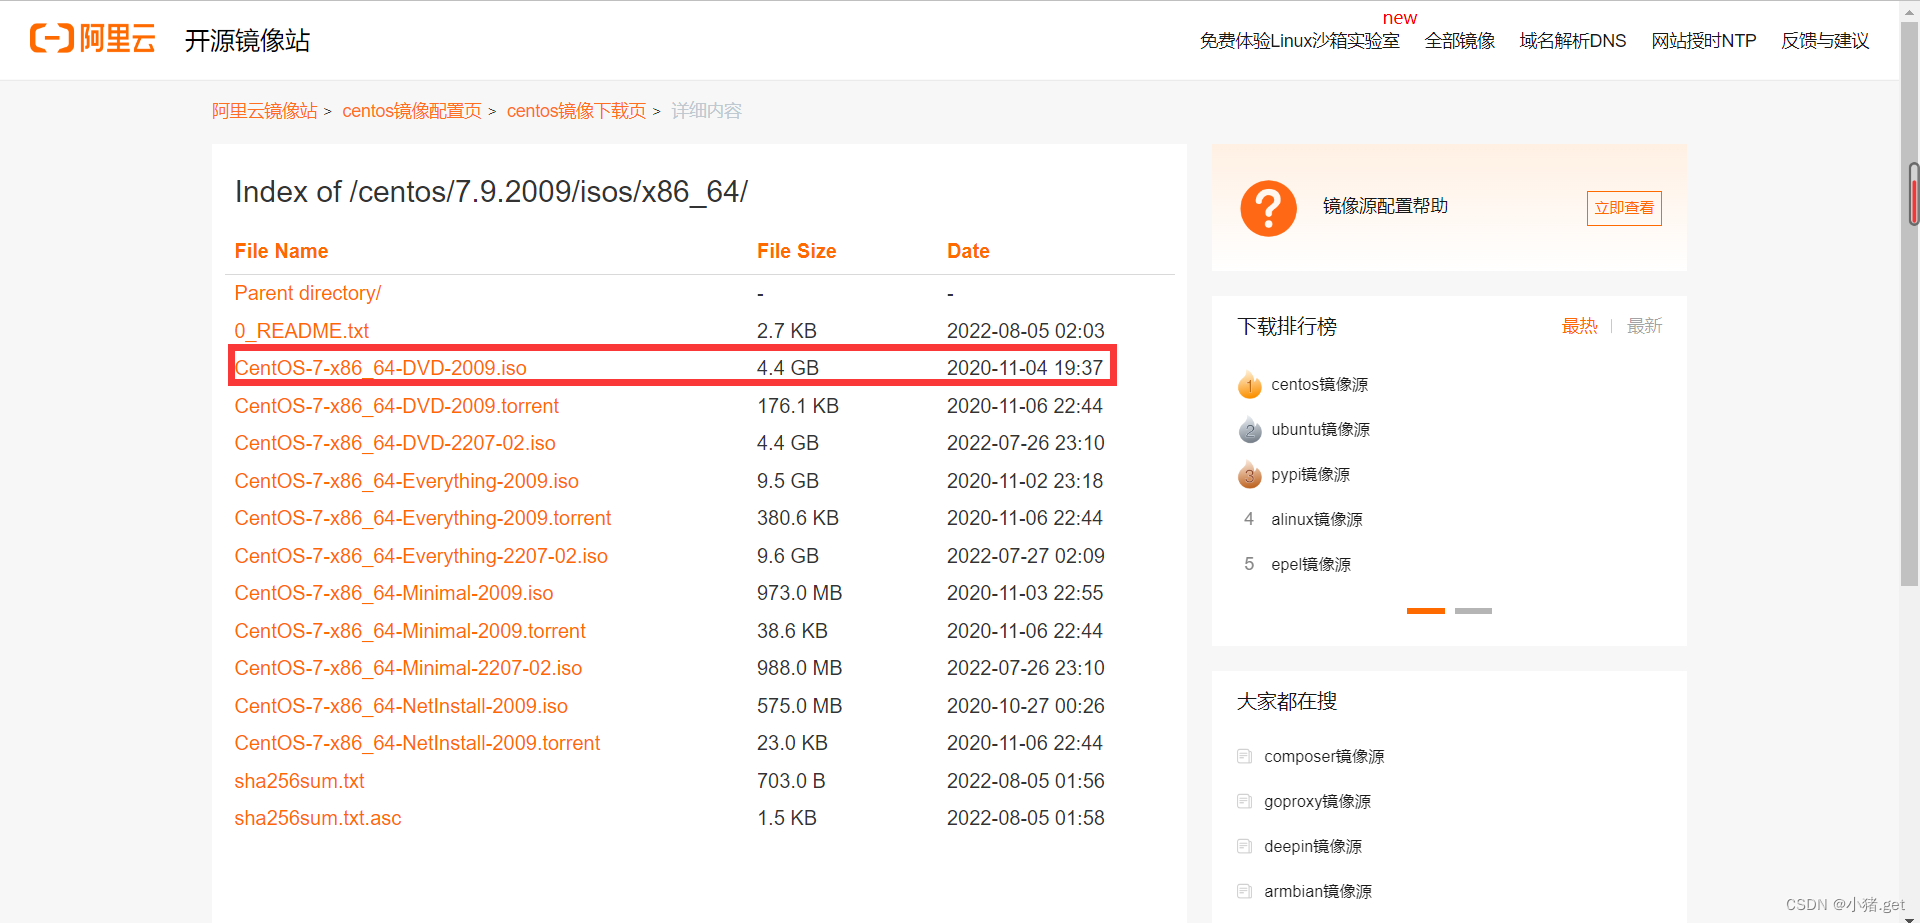Download CentOS-7-x86_64-NetInstall-2009.torrent
Viewport: 1920px width, 923px height.
tap(417, 743)
